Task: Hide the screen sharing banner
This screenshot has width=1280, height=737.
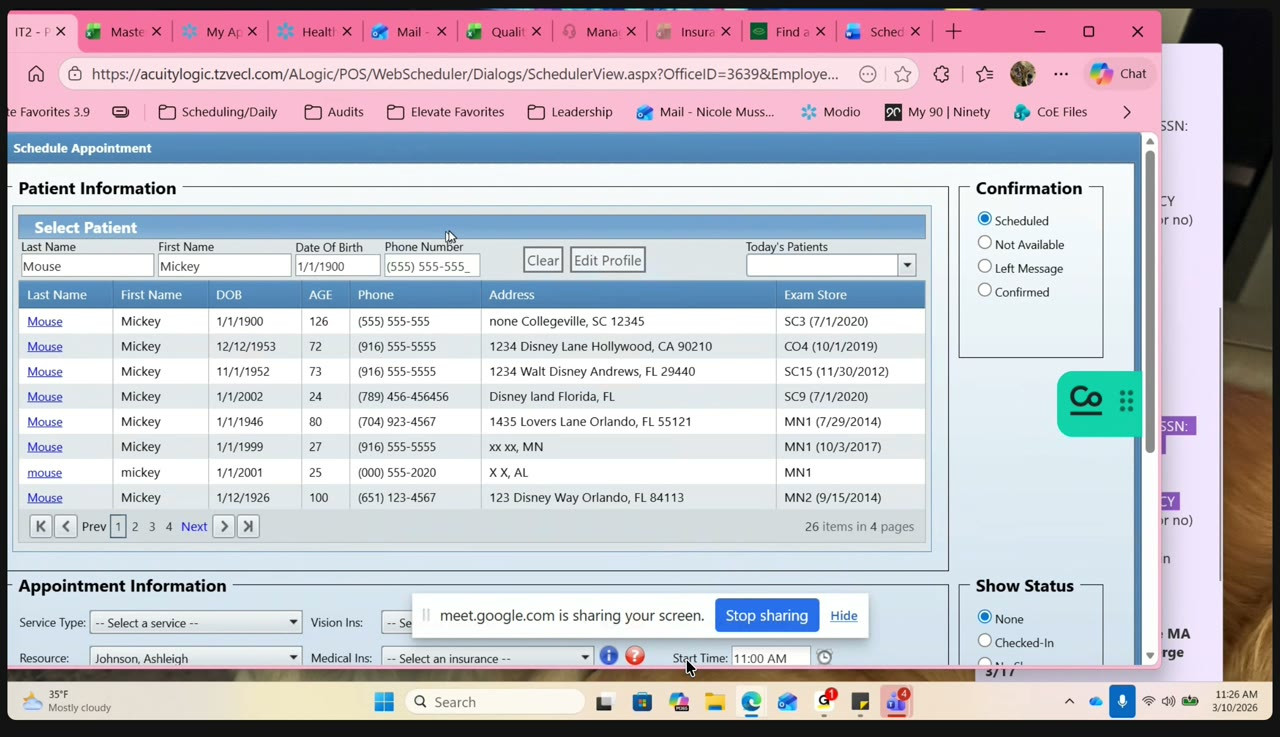Action: pyautogui.click(x=843, y=615)
